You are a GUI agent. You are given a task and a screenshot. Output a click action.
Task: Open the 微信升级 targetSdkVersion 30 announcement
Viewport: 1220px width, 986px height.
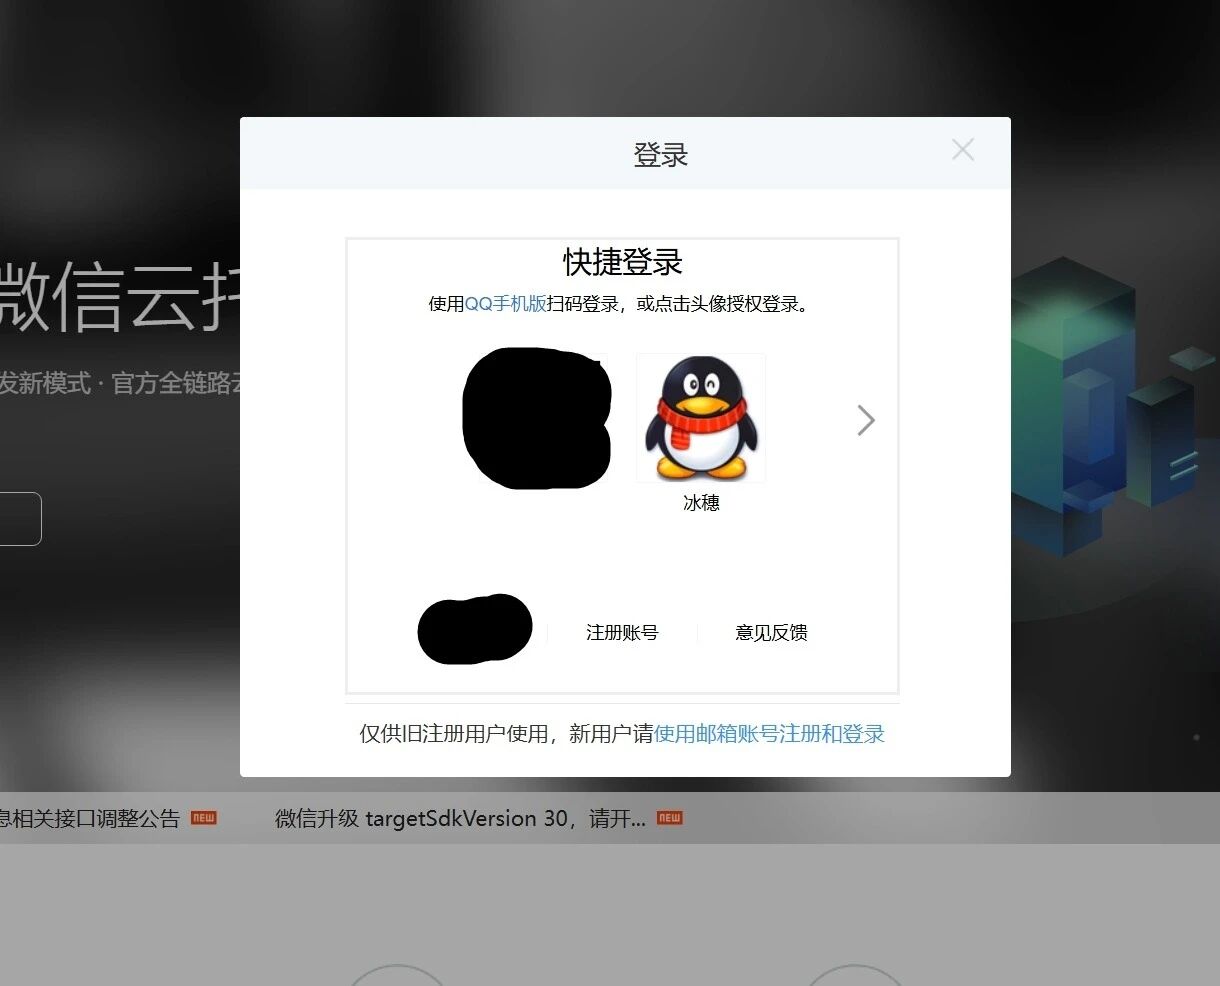click(460, 818)
